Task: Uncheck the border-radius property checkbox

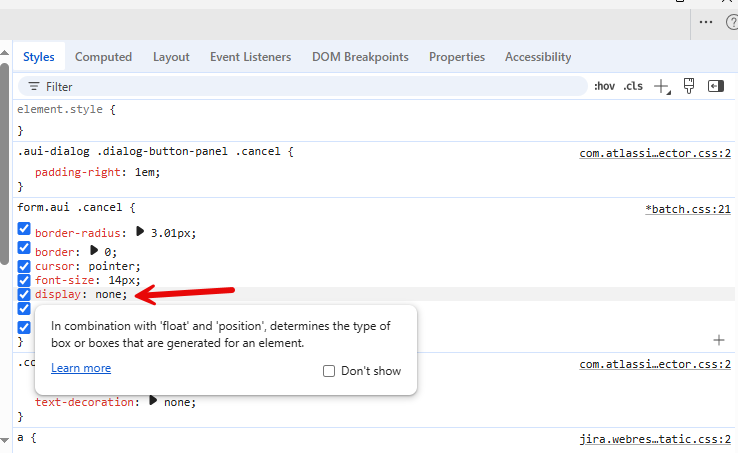Action: coord(24,229)
